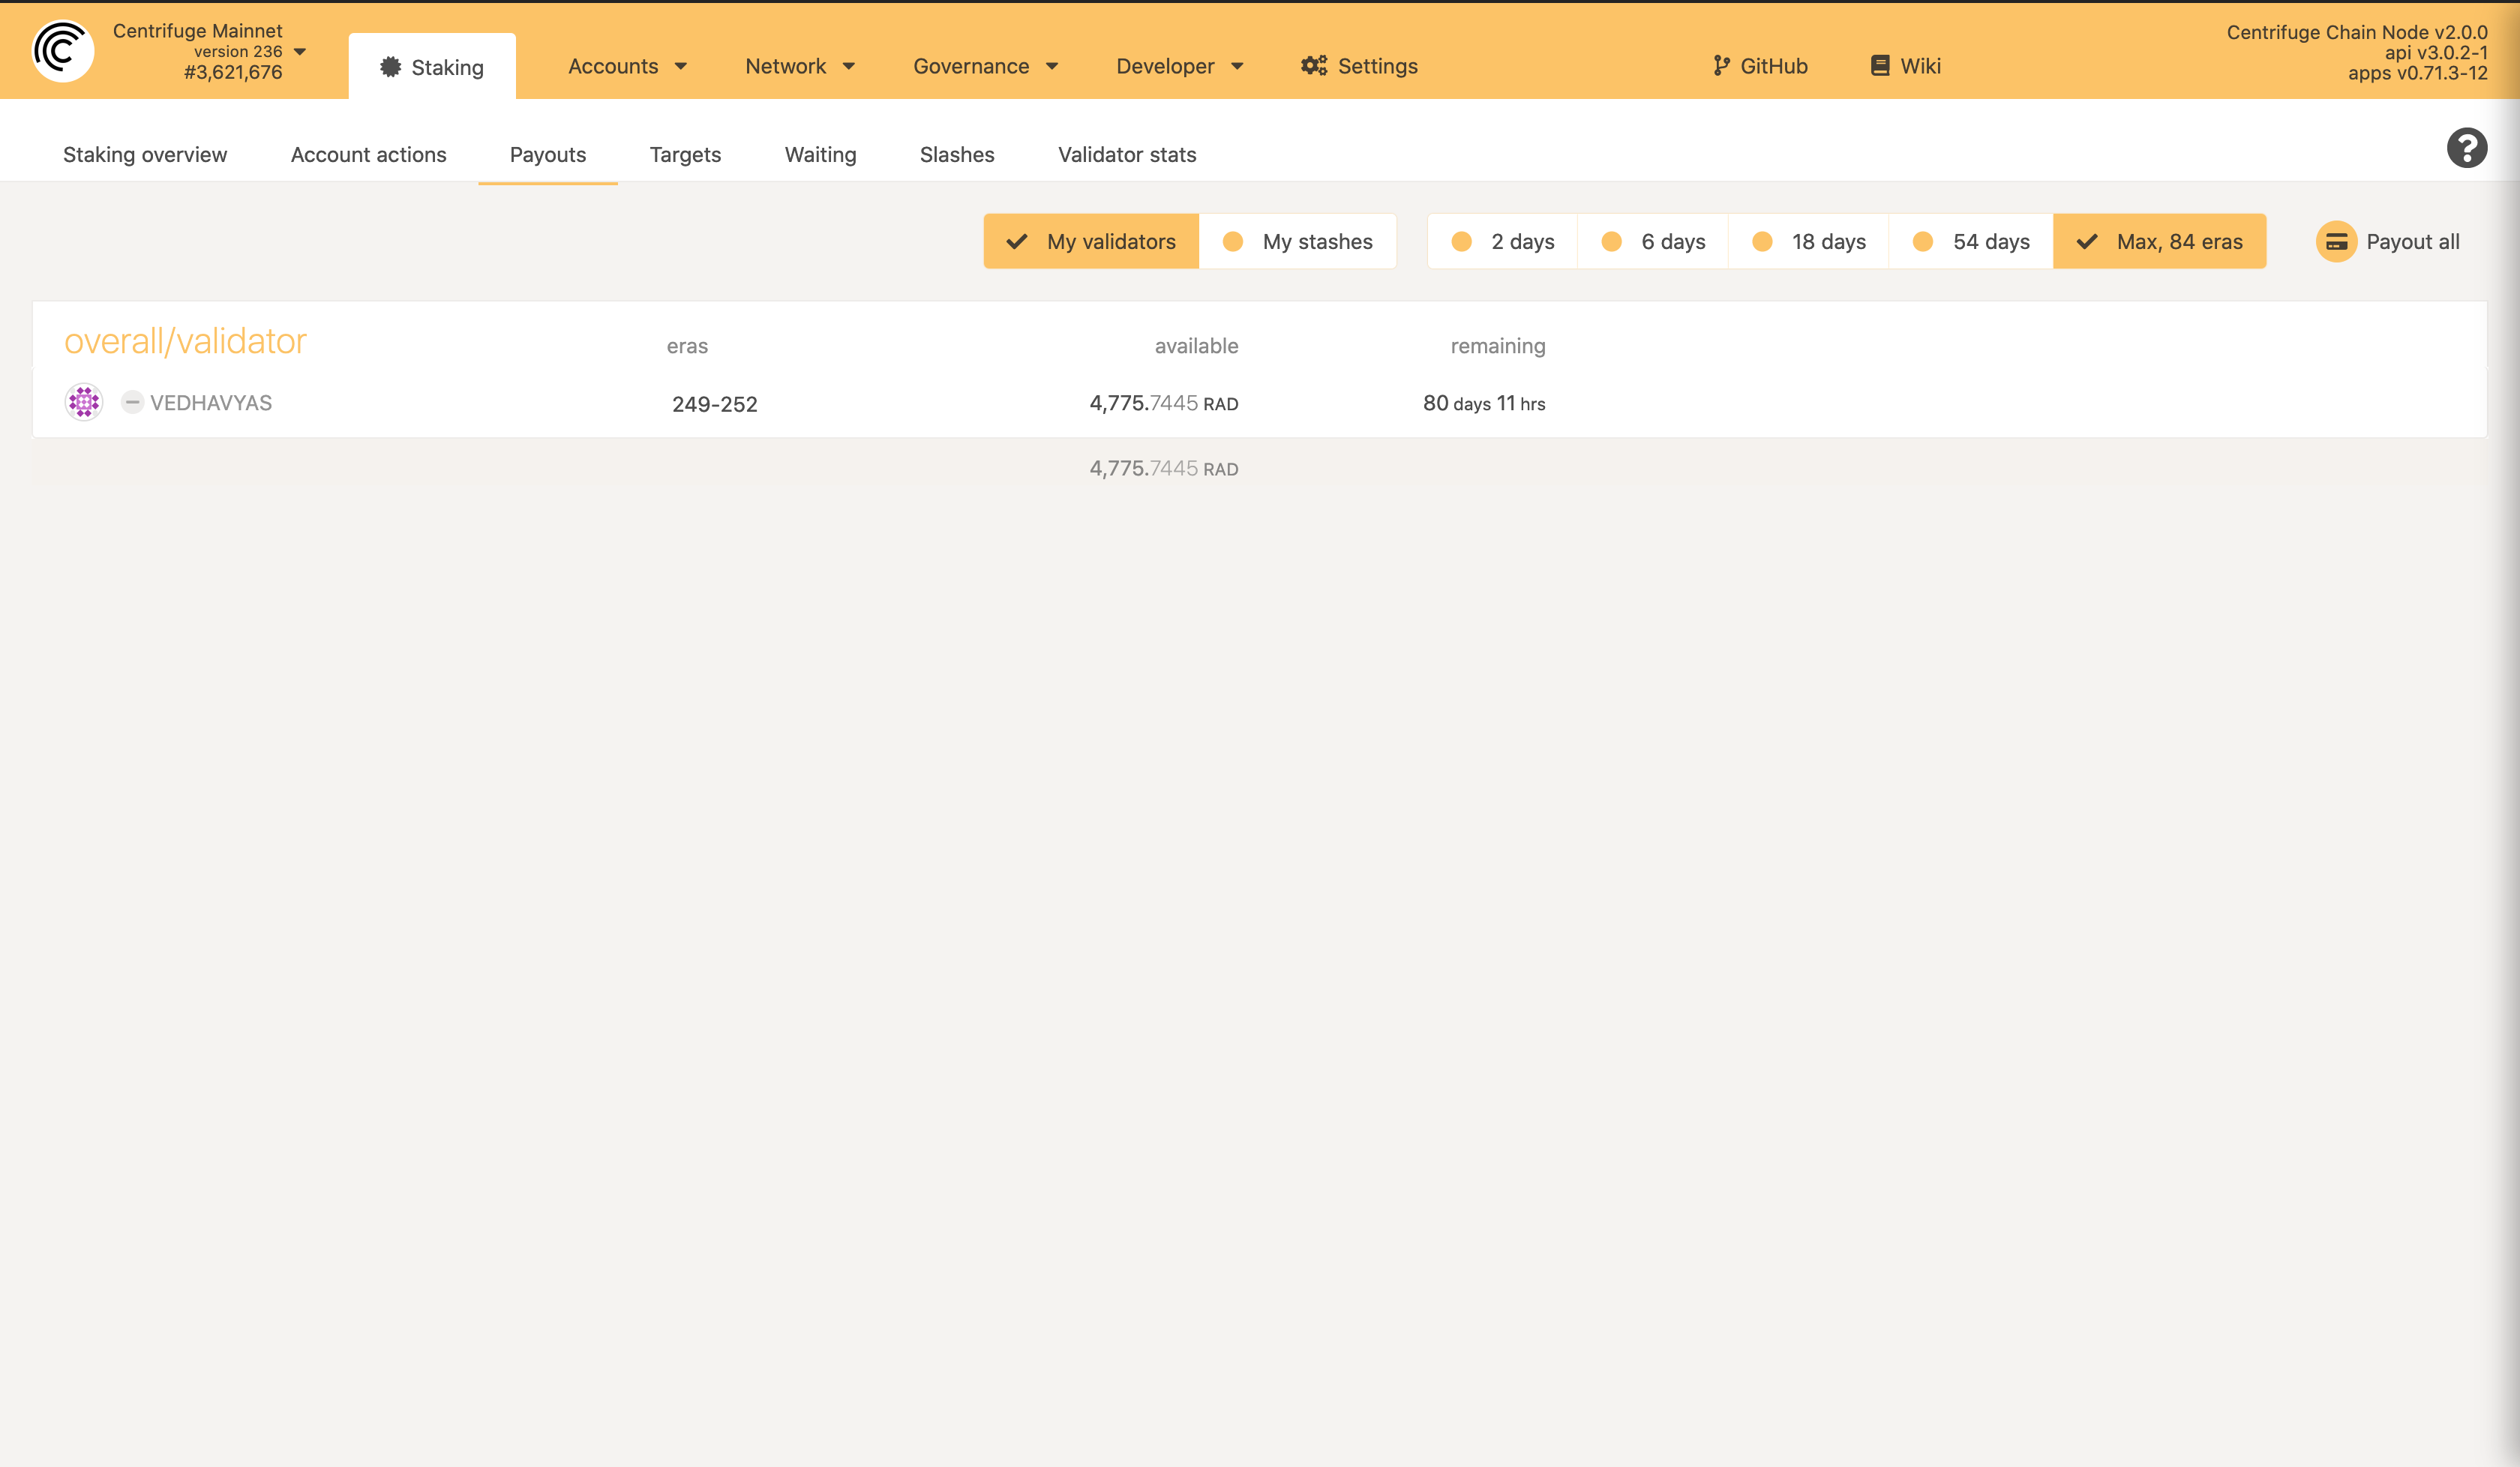Viewport: 2520px width, 1467px height.
Task: Click the eras column header
Action: [687, 346]
